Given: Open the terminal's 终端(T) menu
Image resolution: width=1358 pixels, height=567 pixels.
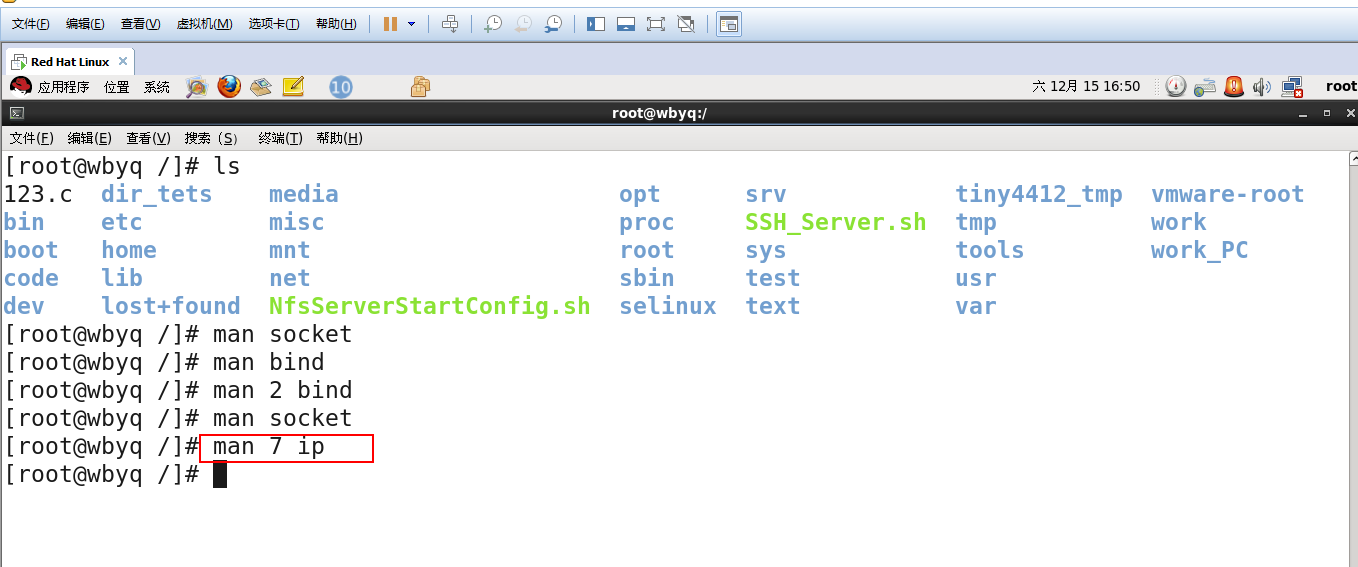Looking at the screenshot, I should pos(280,138).
